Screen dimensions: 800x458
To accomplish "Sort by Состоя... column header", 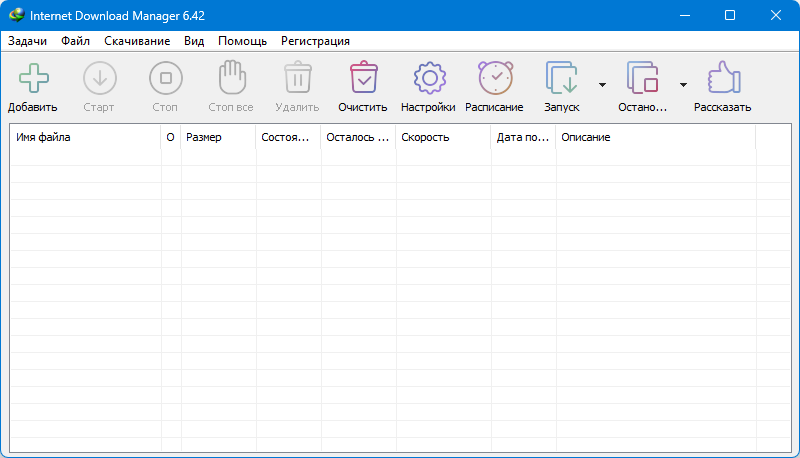I will pyautogui.click(x=288, y=137).
